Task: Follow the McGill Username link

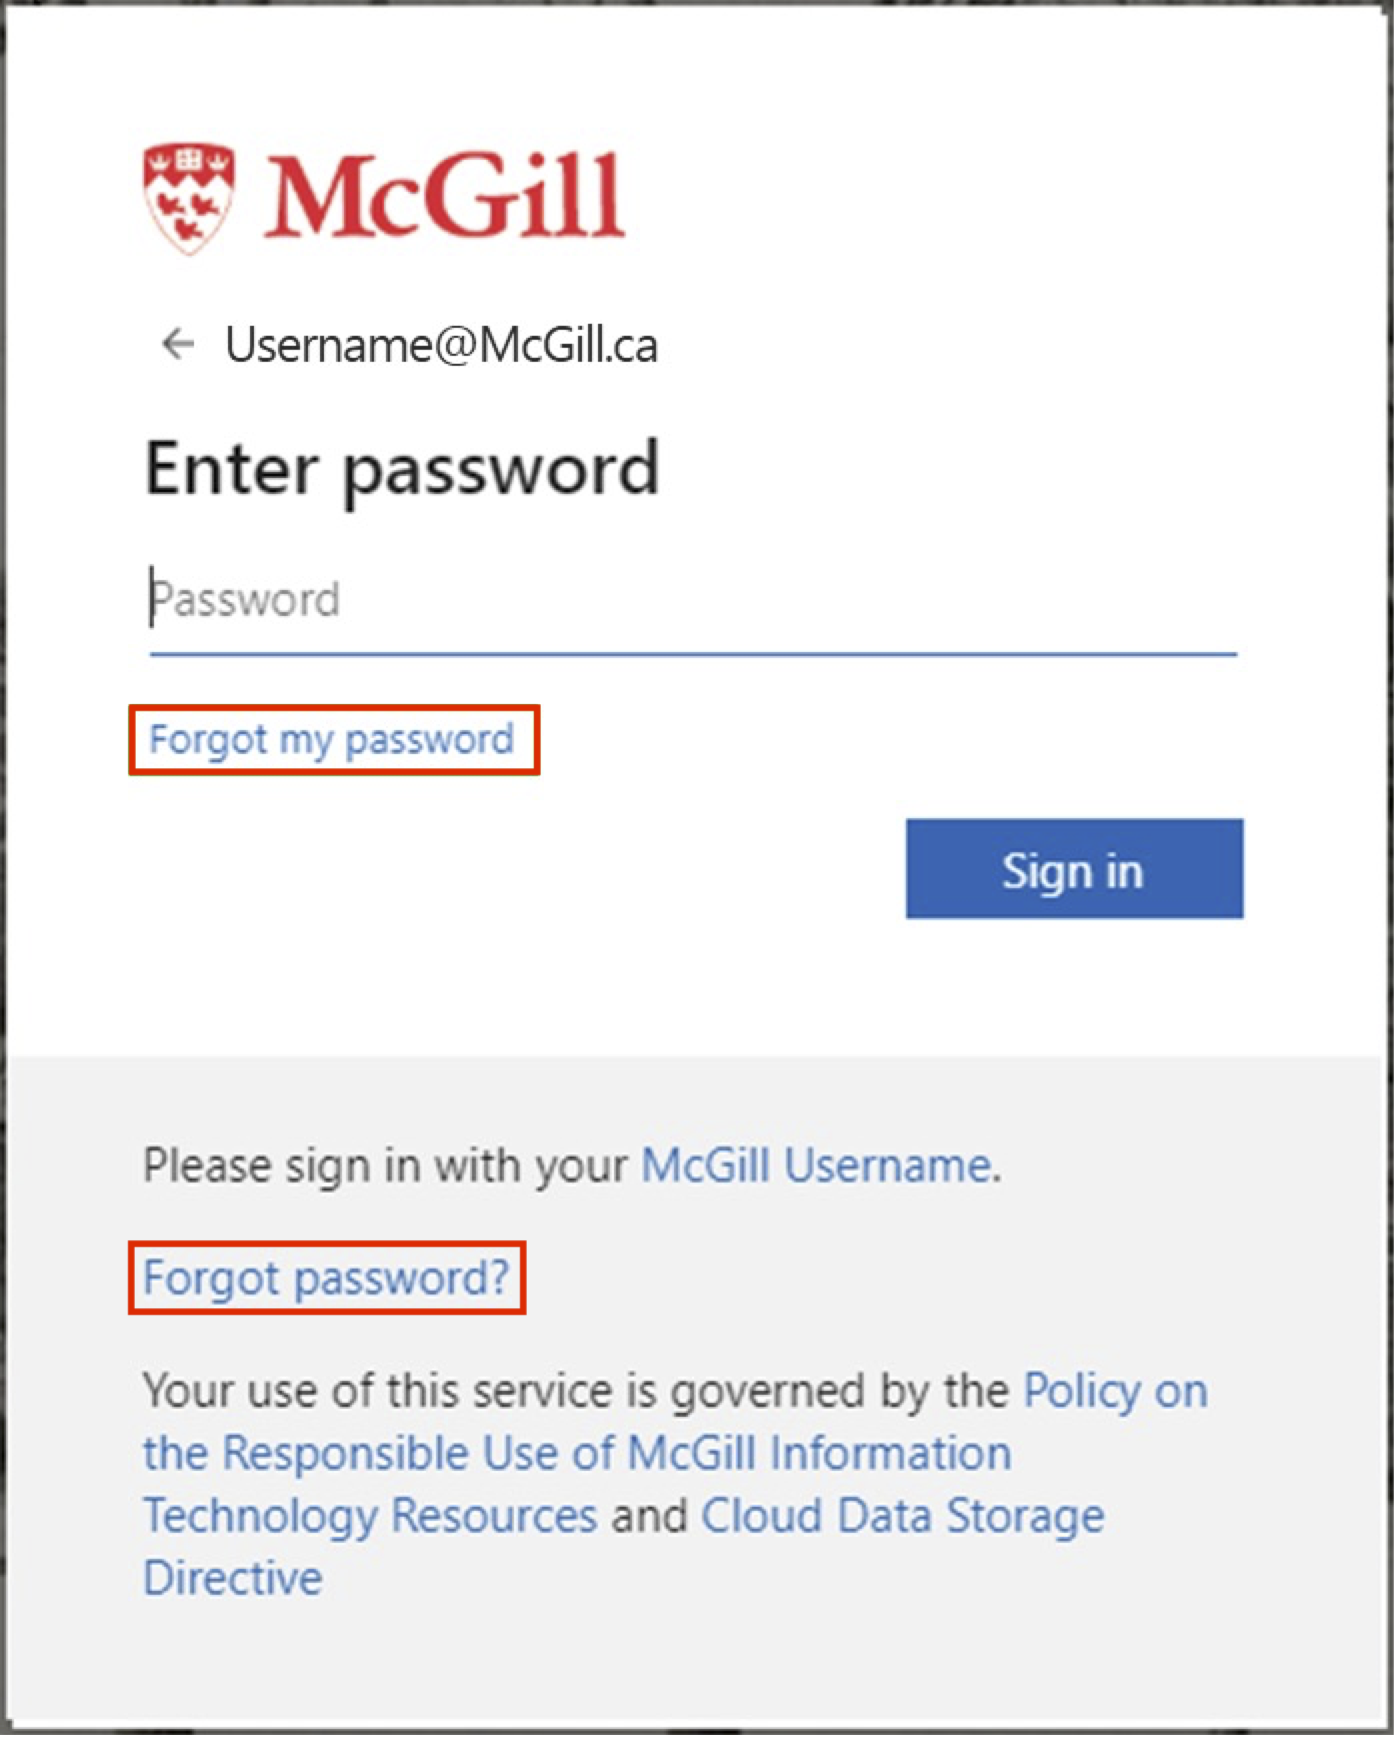Action: click(816, 1166)
